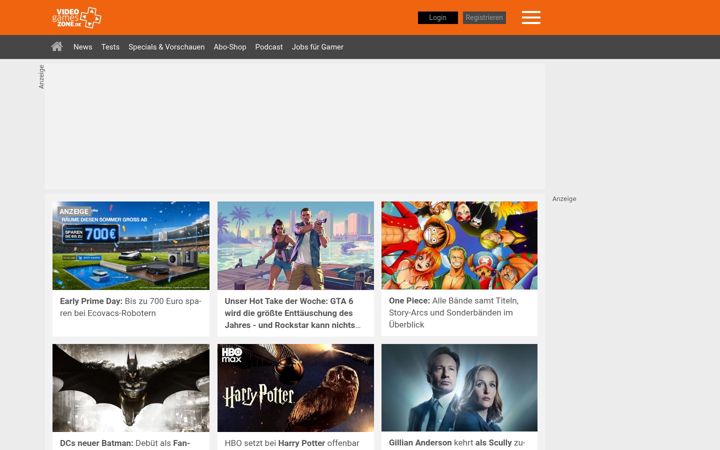
Task: Read HBO setzt bei Harry Potter headline
Action: (x=292, y=443)
